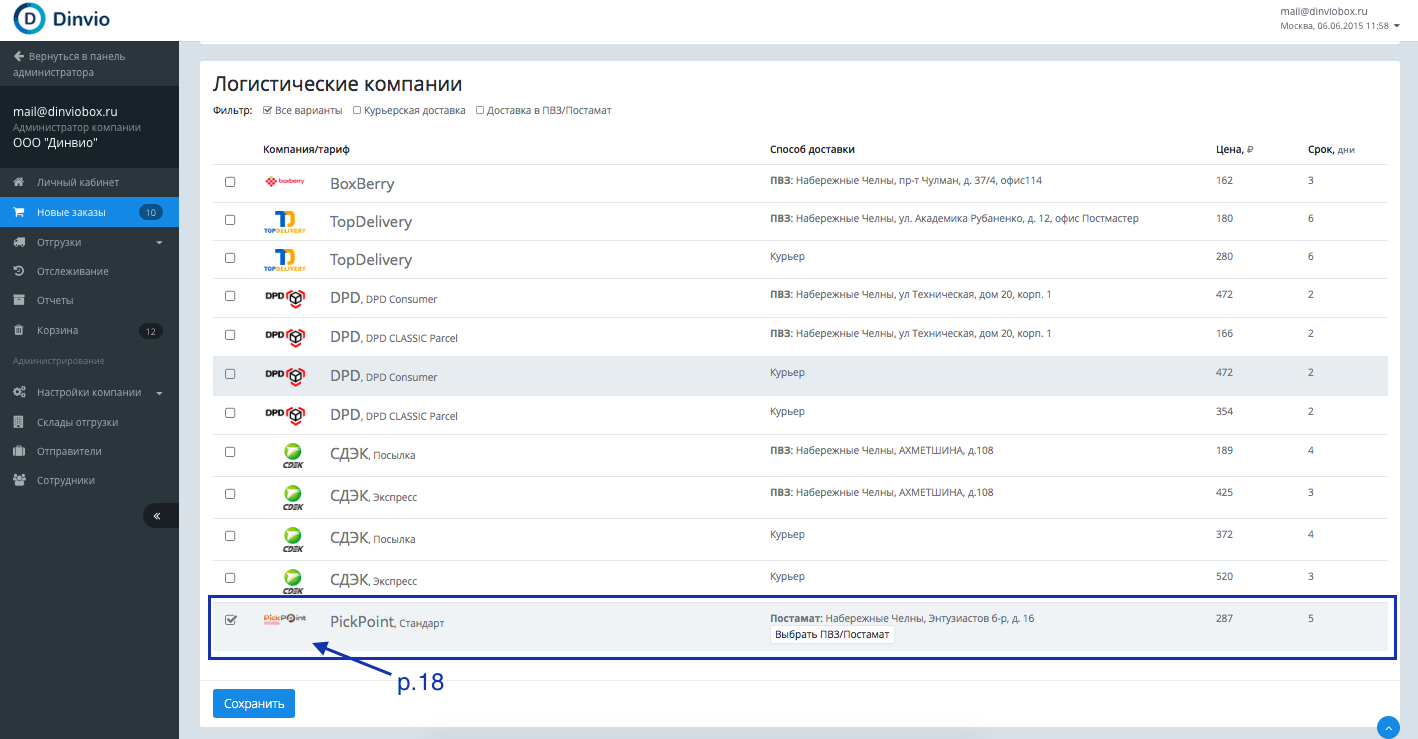Tick checkbox for СДЭК Экспресс Курьер row

click(230, 578)
